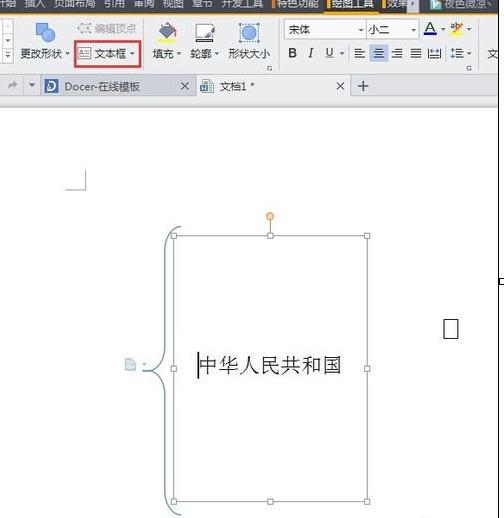
Task: Click the Docer logo icon
Action: pyautogui.click(x=52, y=86)
